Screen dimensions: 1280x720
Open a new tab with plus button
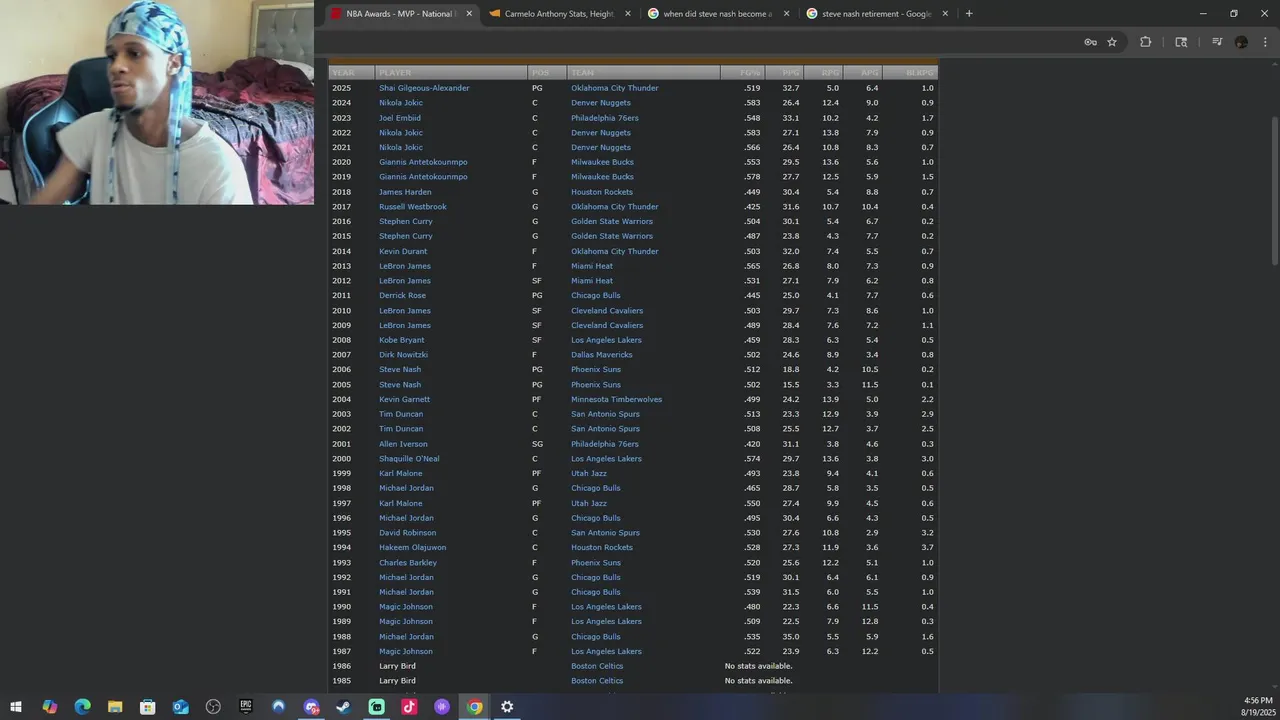point(969,14)
